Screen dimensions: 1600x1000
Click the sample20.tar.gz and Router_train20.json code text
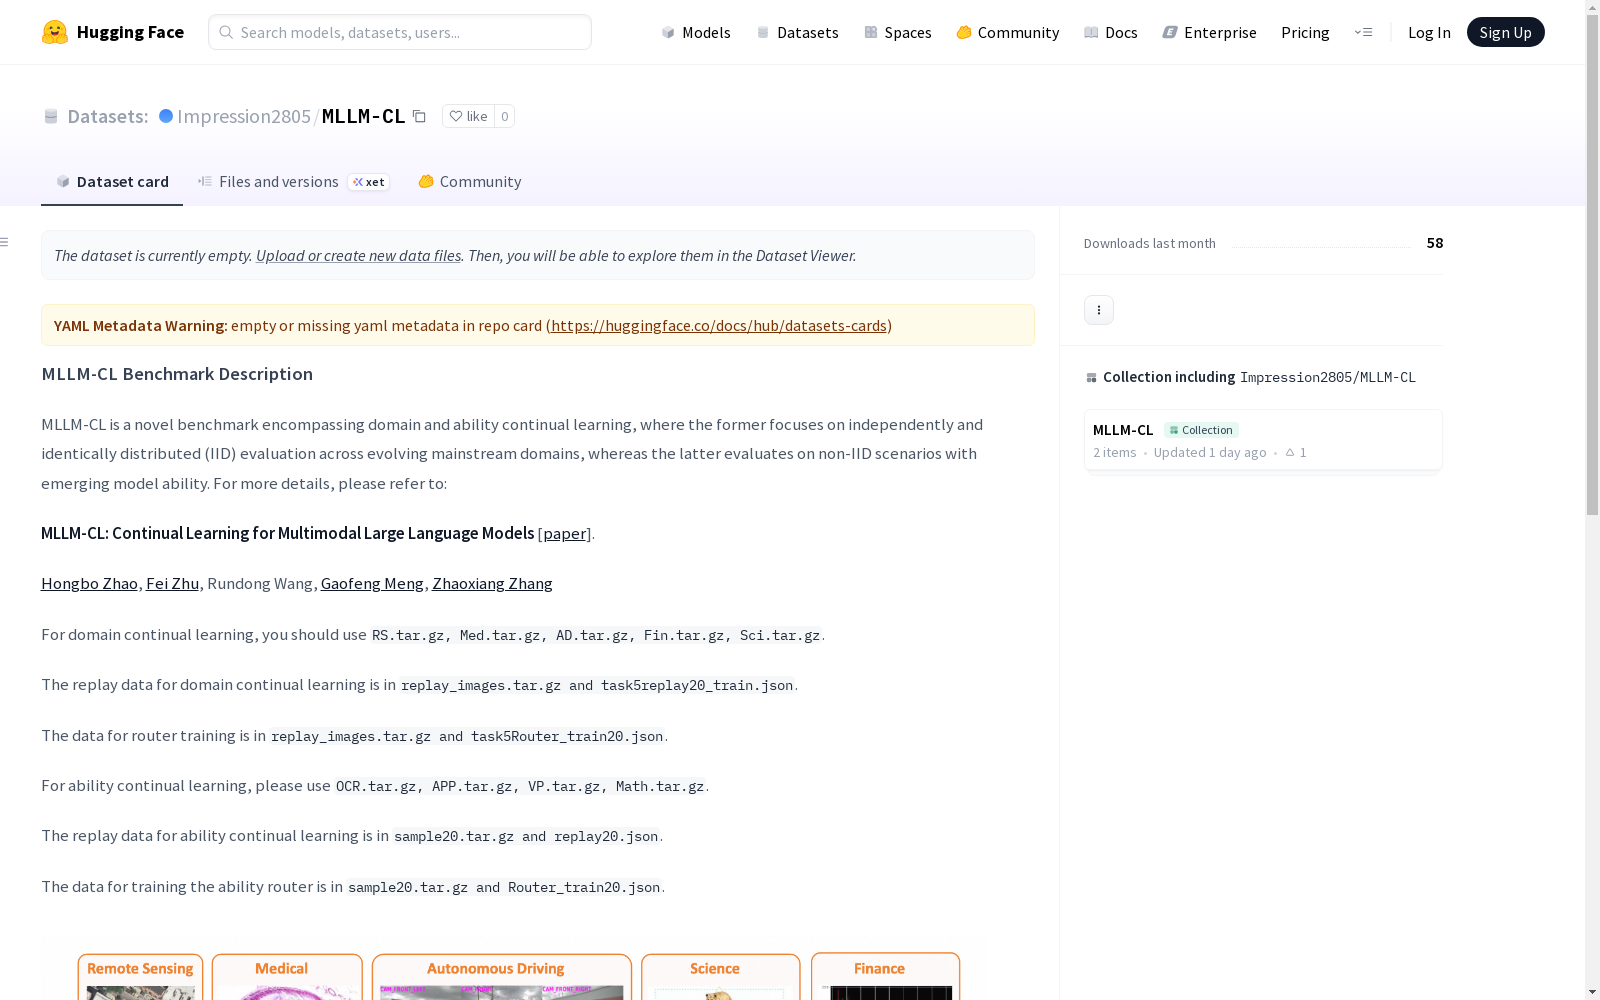point(504,887)
